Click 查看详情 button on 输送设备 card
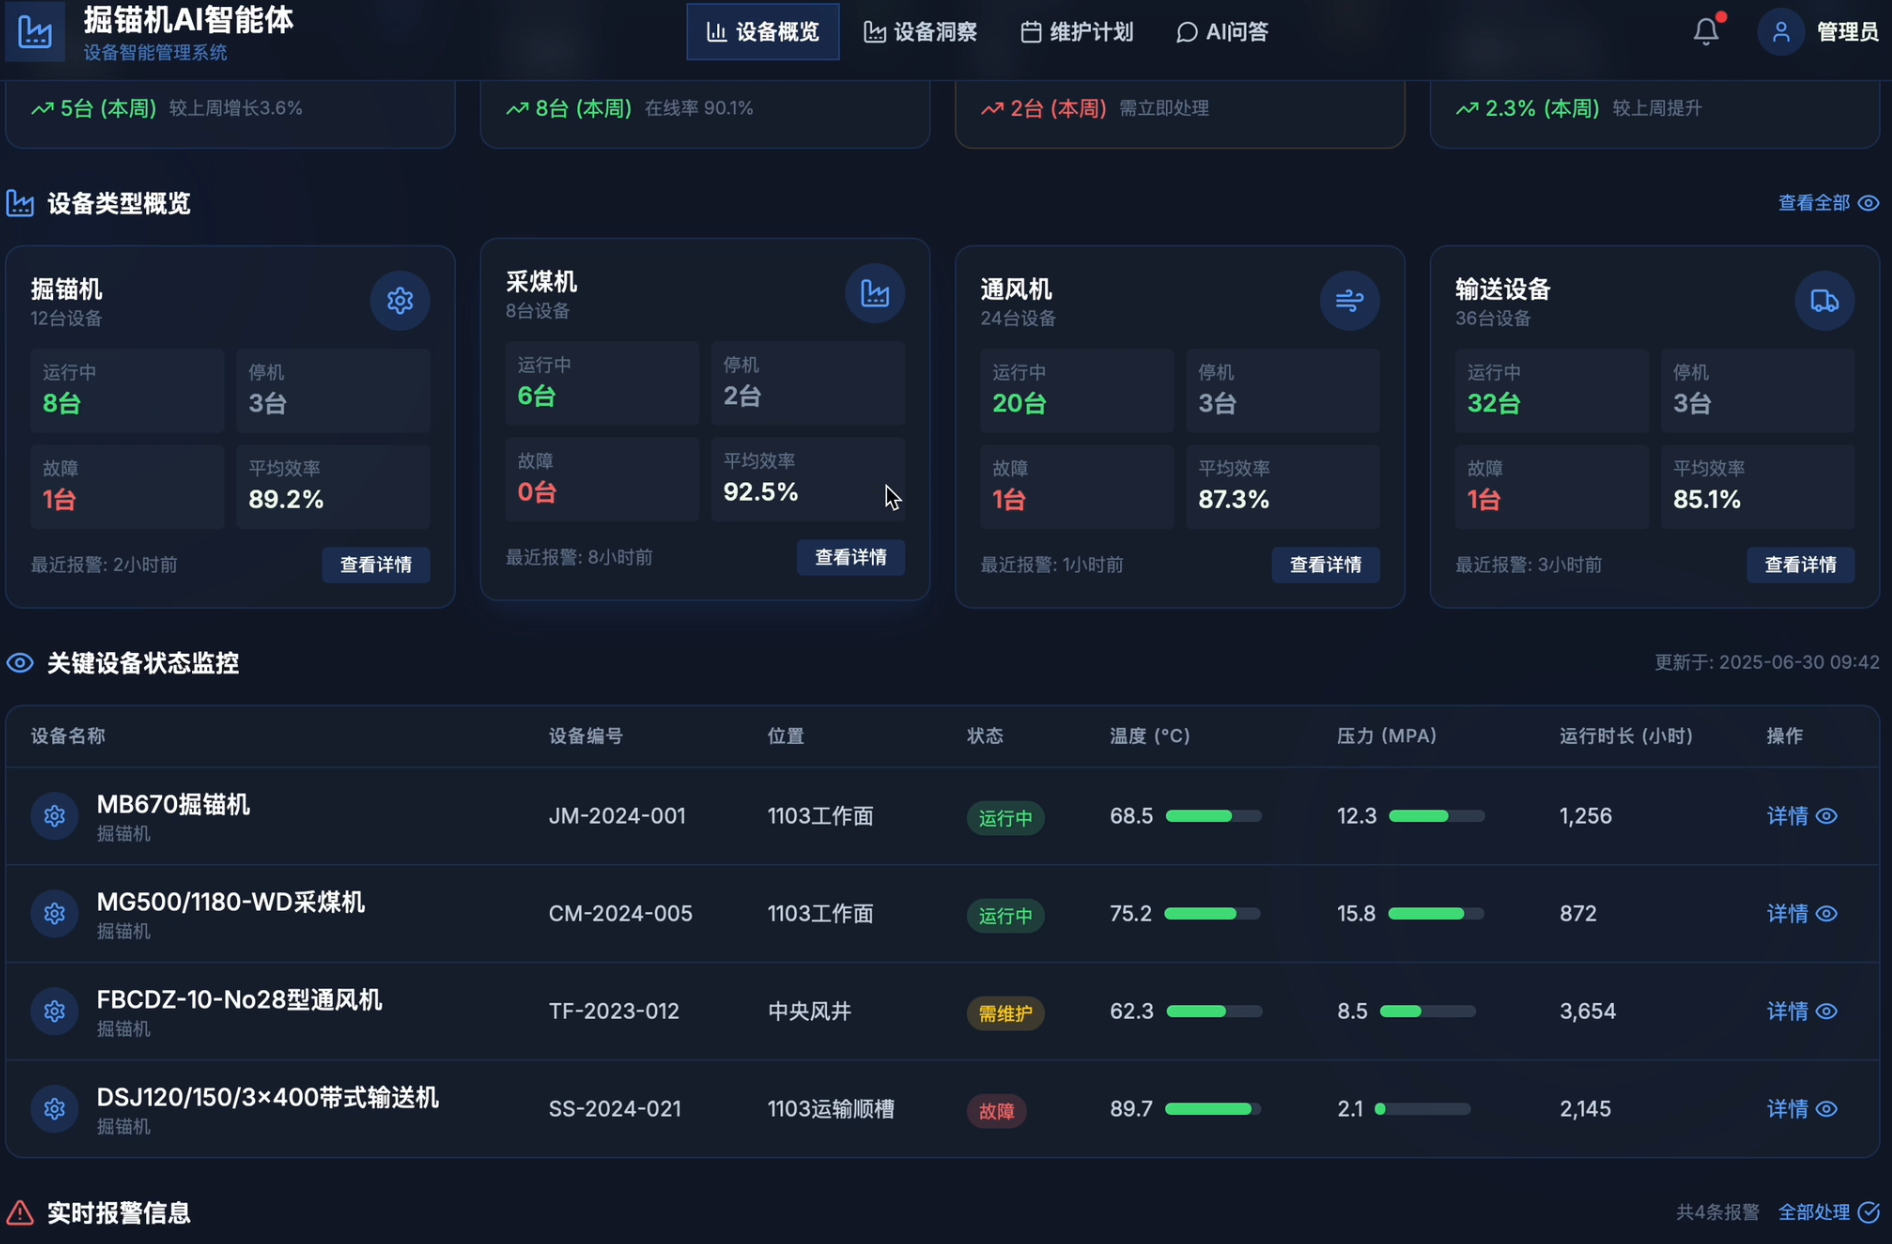1892x1244 pixels. point(1801,565)
